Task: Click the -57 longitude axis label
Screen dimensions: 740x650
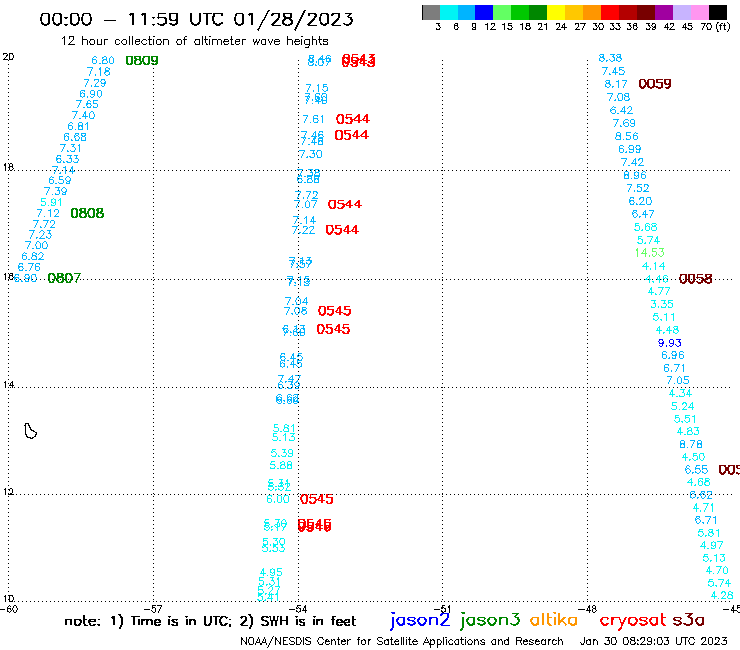Action: (153, 609)
